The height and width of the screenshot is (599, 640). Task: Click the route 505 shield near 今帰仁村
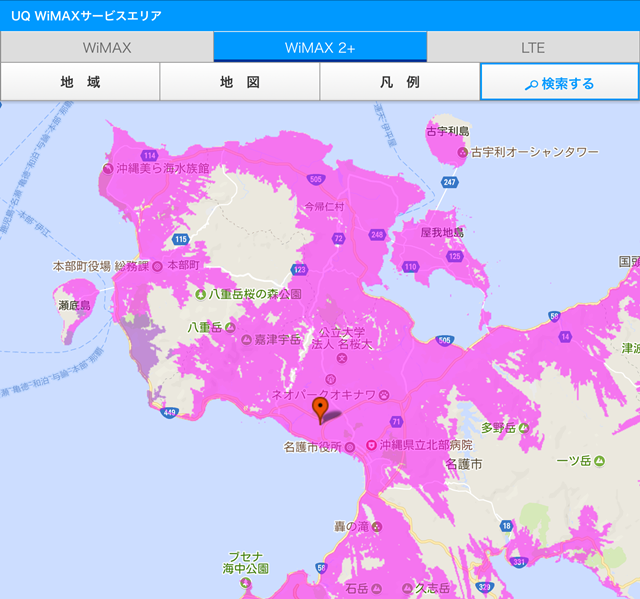click(316, 179)
